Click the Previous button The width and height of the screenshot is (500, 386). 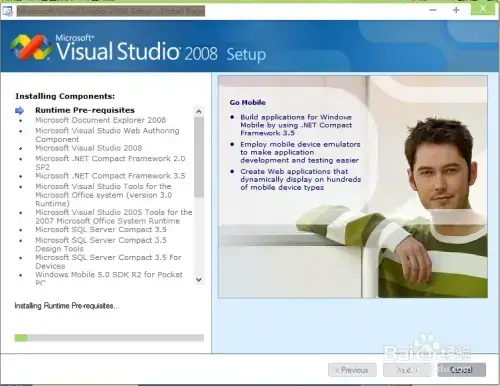[x=352, y=370]
